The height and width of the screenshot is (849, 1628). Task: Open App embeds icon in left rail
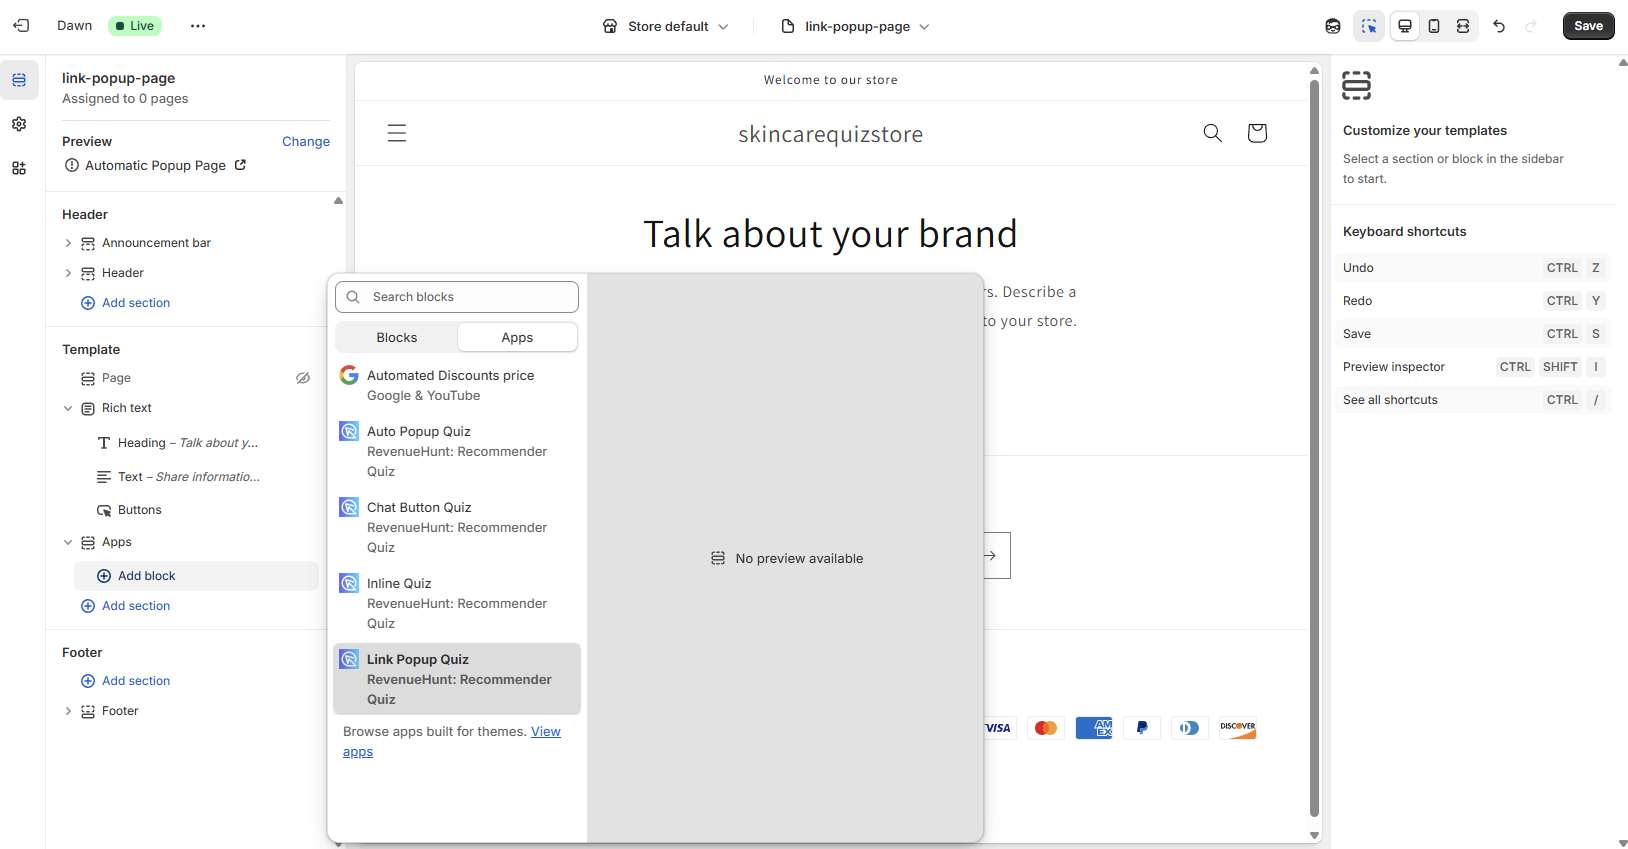click(x=19, y=168)
